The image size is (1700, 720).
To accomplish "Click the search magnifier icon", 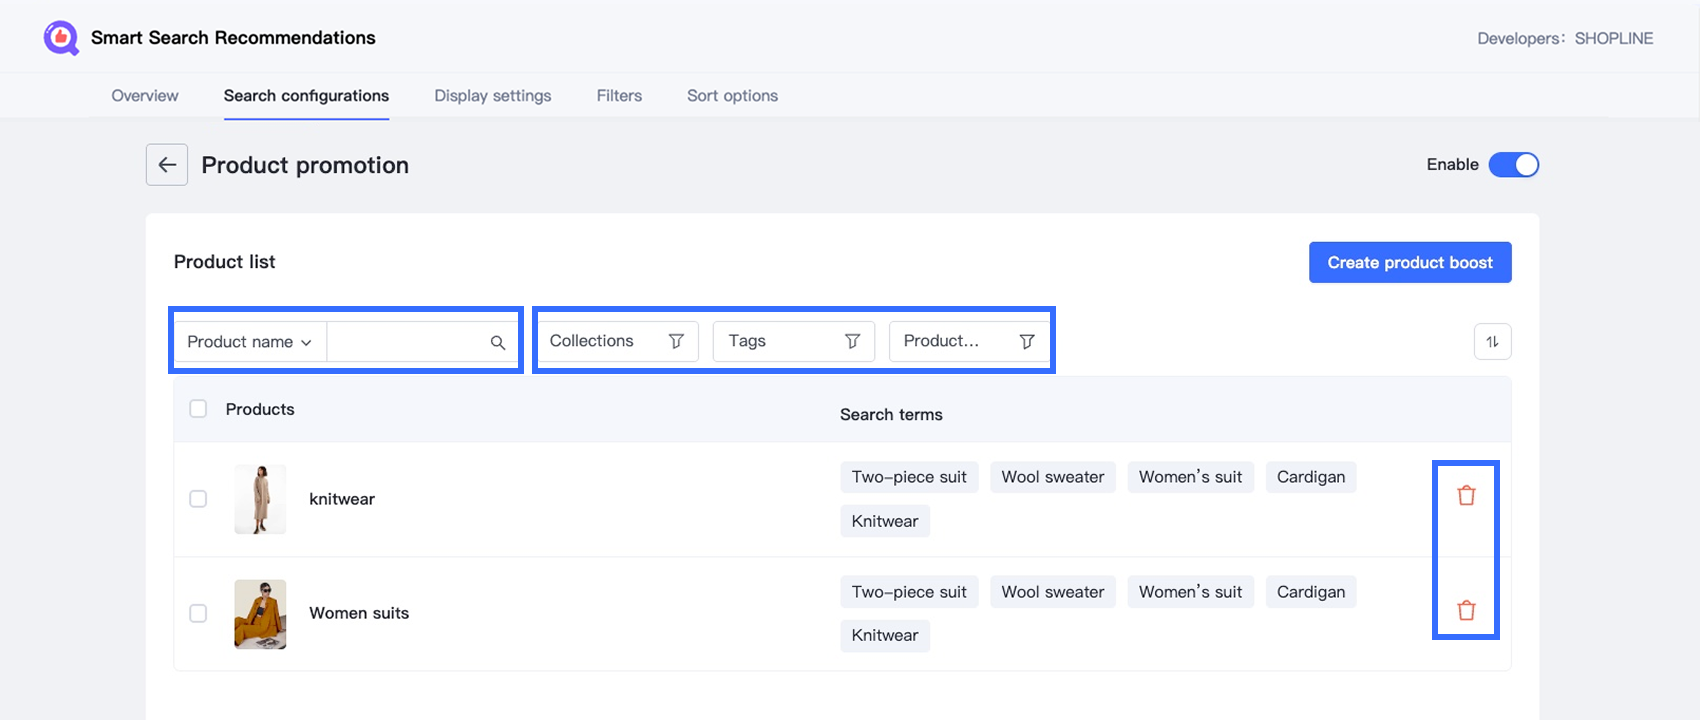I will point(497,342).
